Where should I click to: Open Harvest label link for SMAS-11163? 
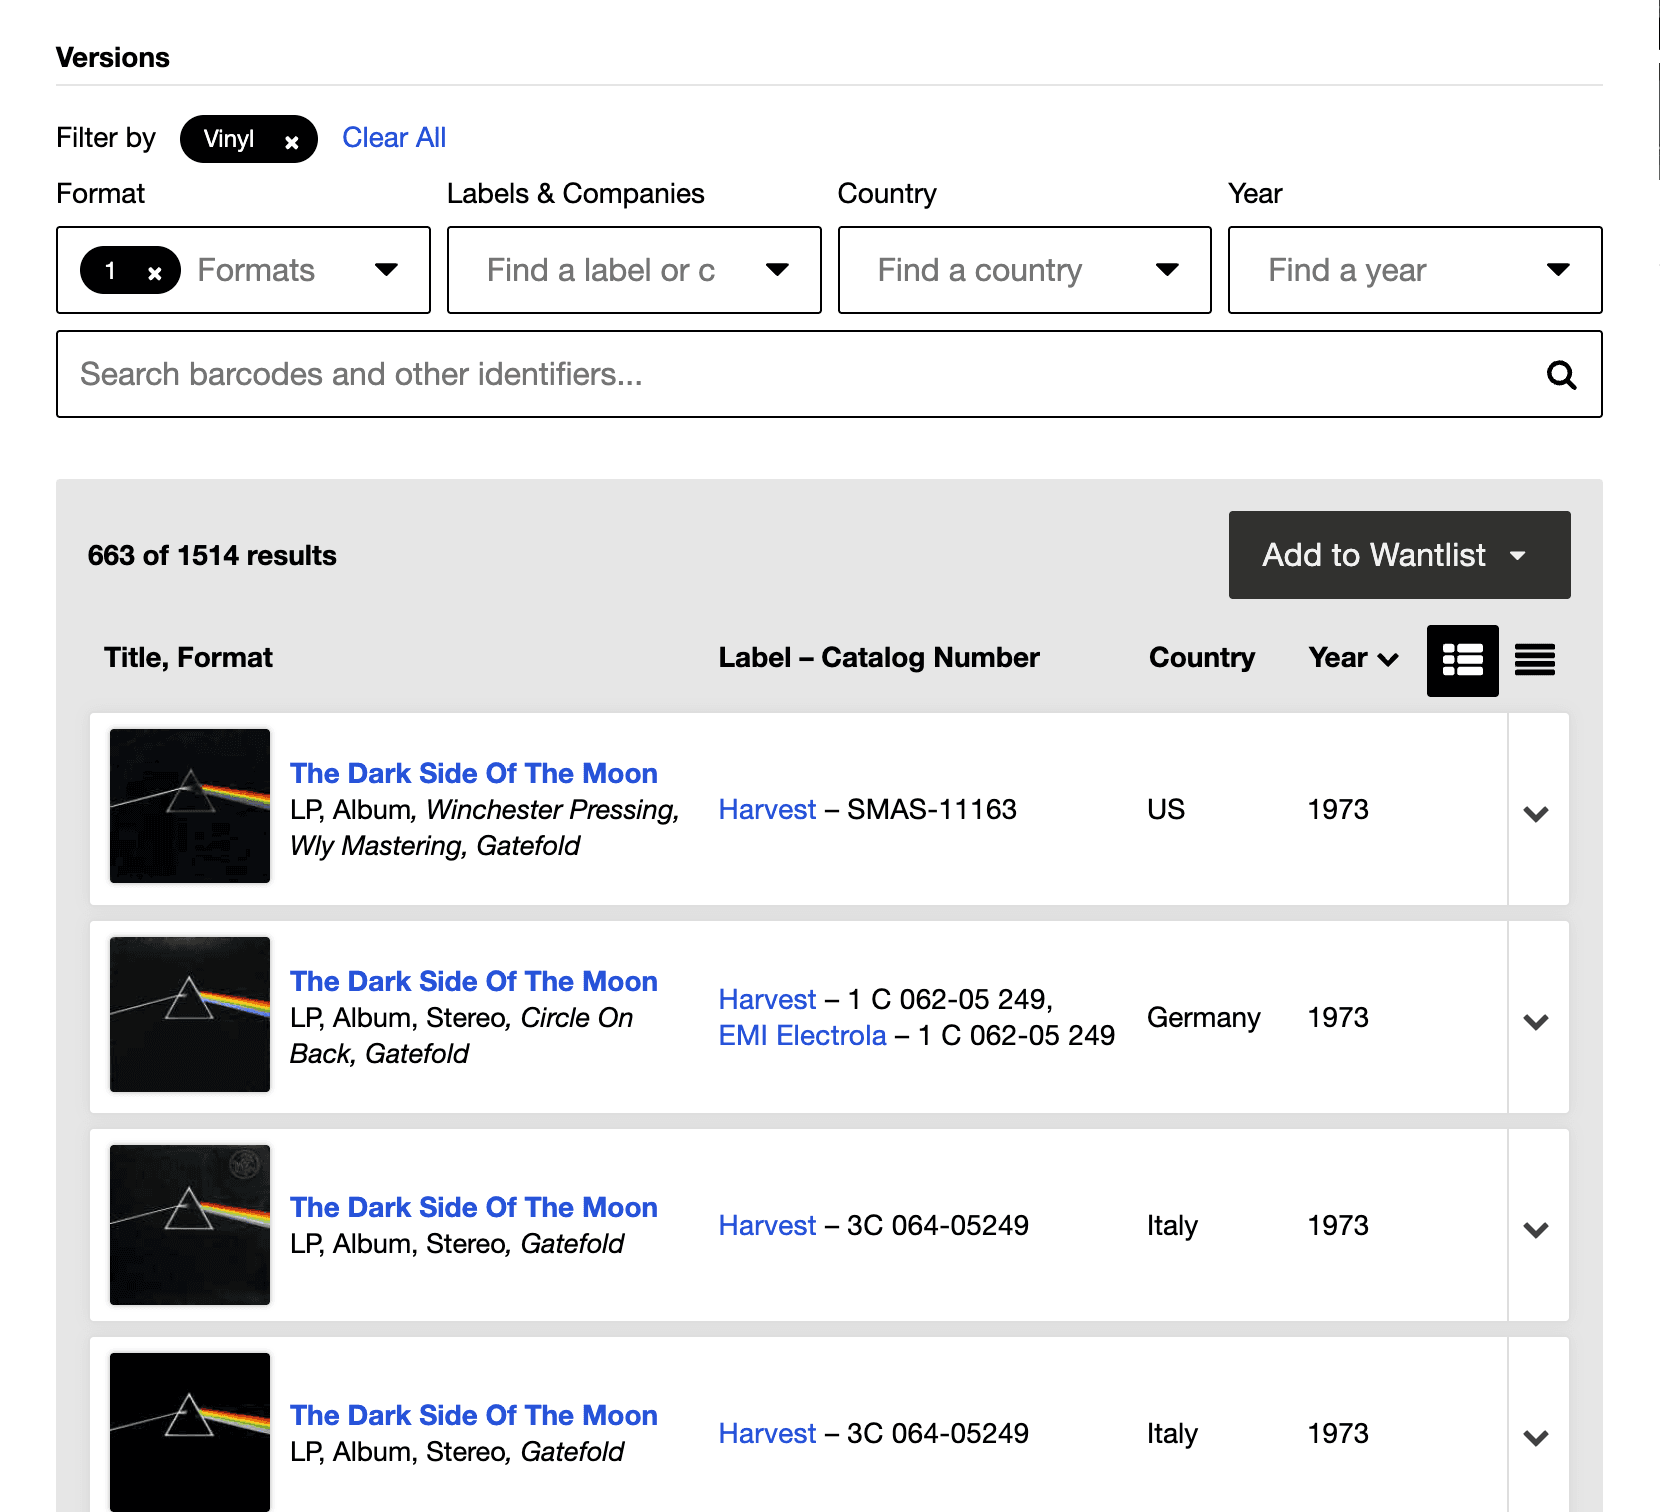(767, 809)
